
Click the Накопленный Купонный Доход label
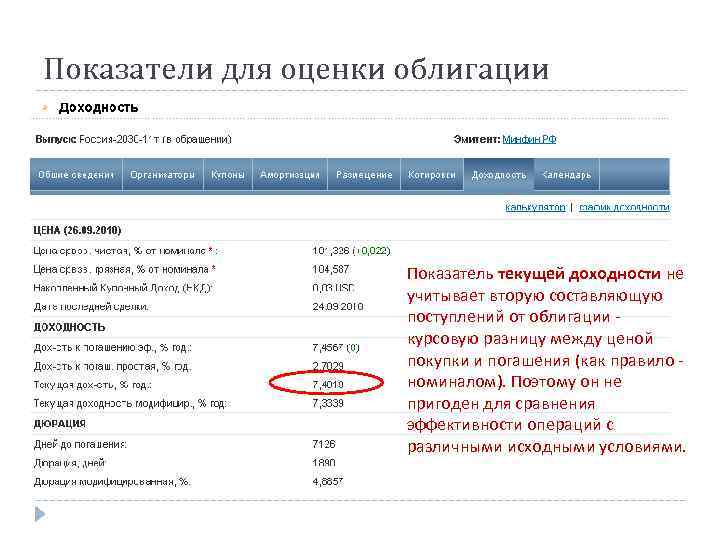(x=123, y=288)
